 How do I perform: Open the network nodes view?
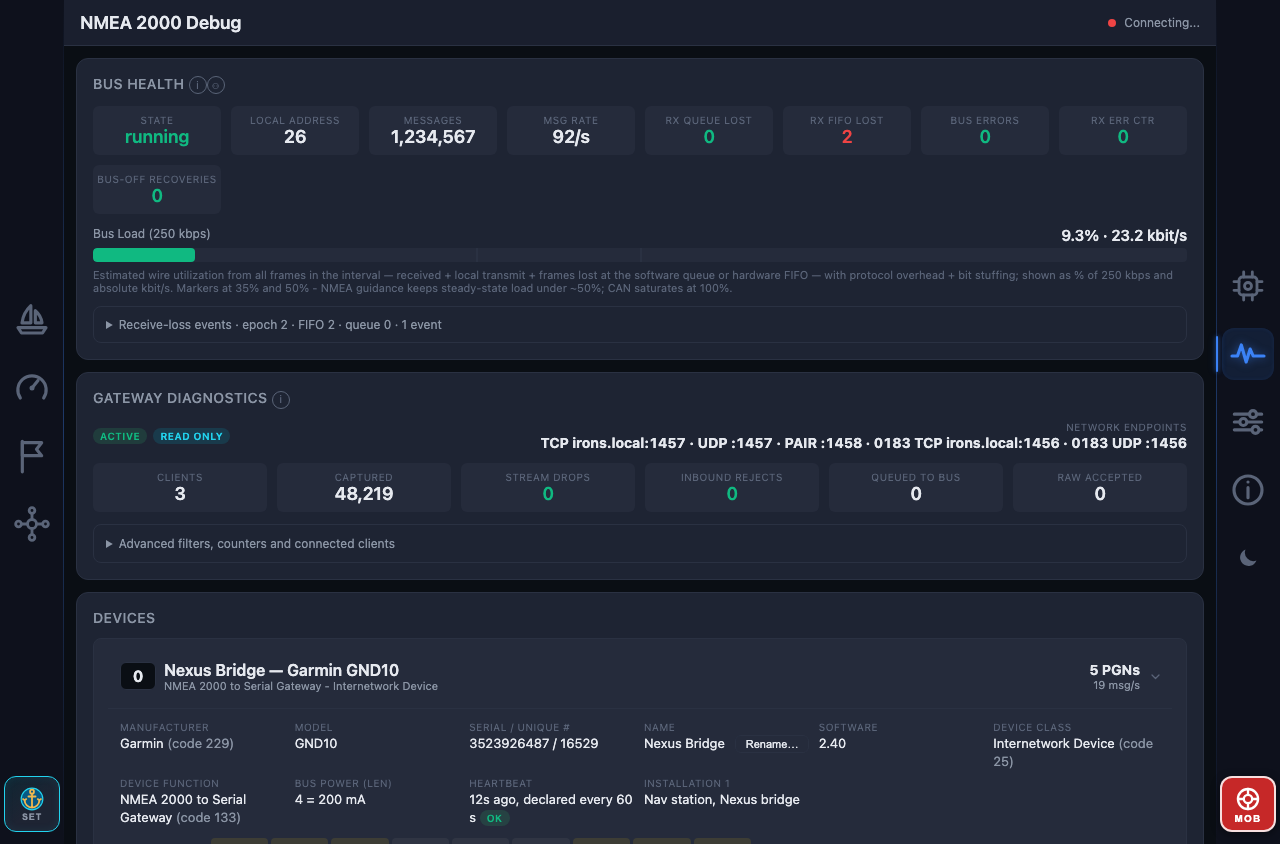(32, 524)
